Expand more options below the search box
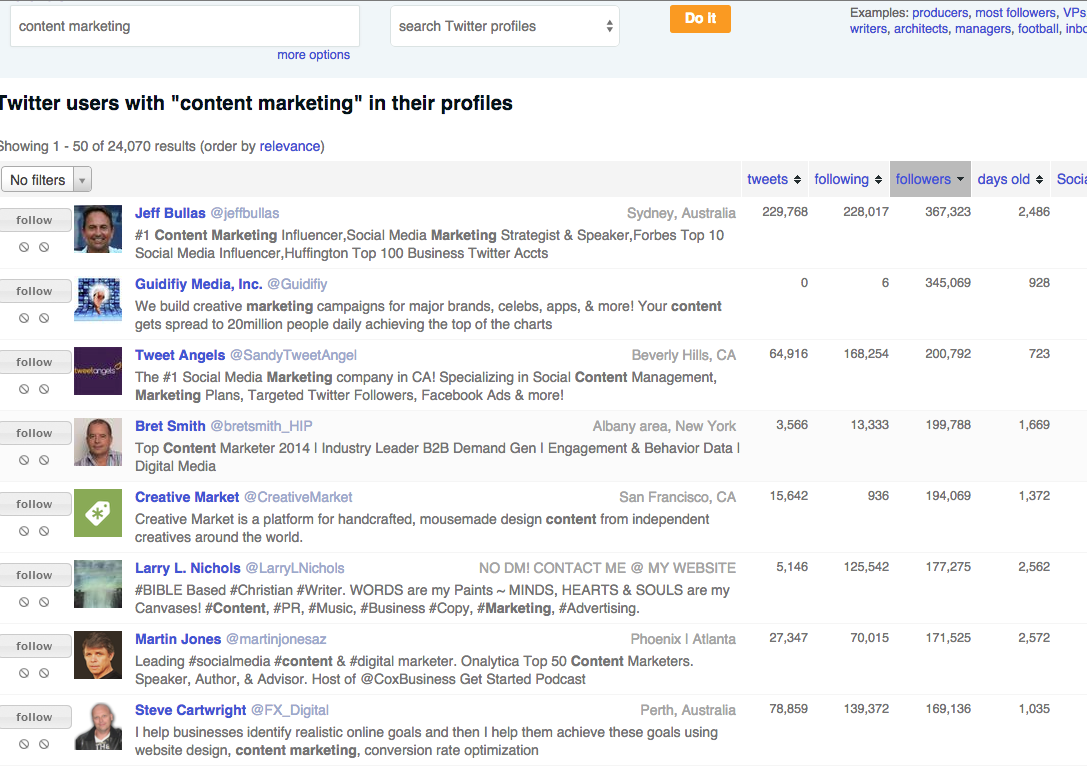 click(313, 55)
